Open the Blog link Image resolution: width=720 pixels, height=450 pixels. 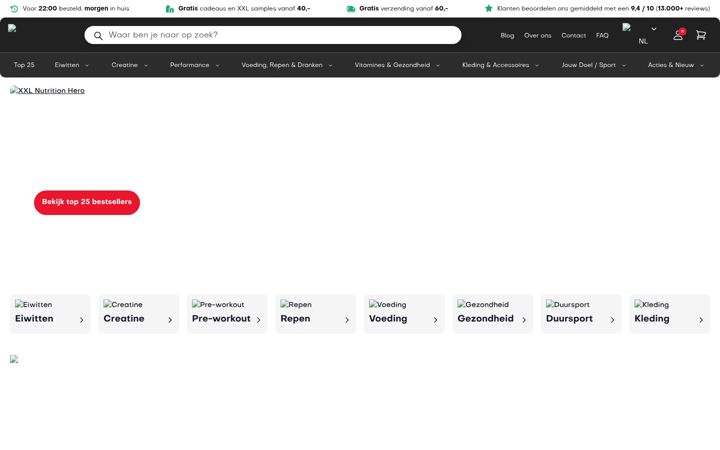click(x=507, y=35)
